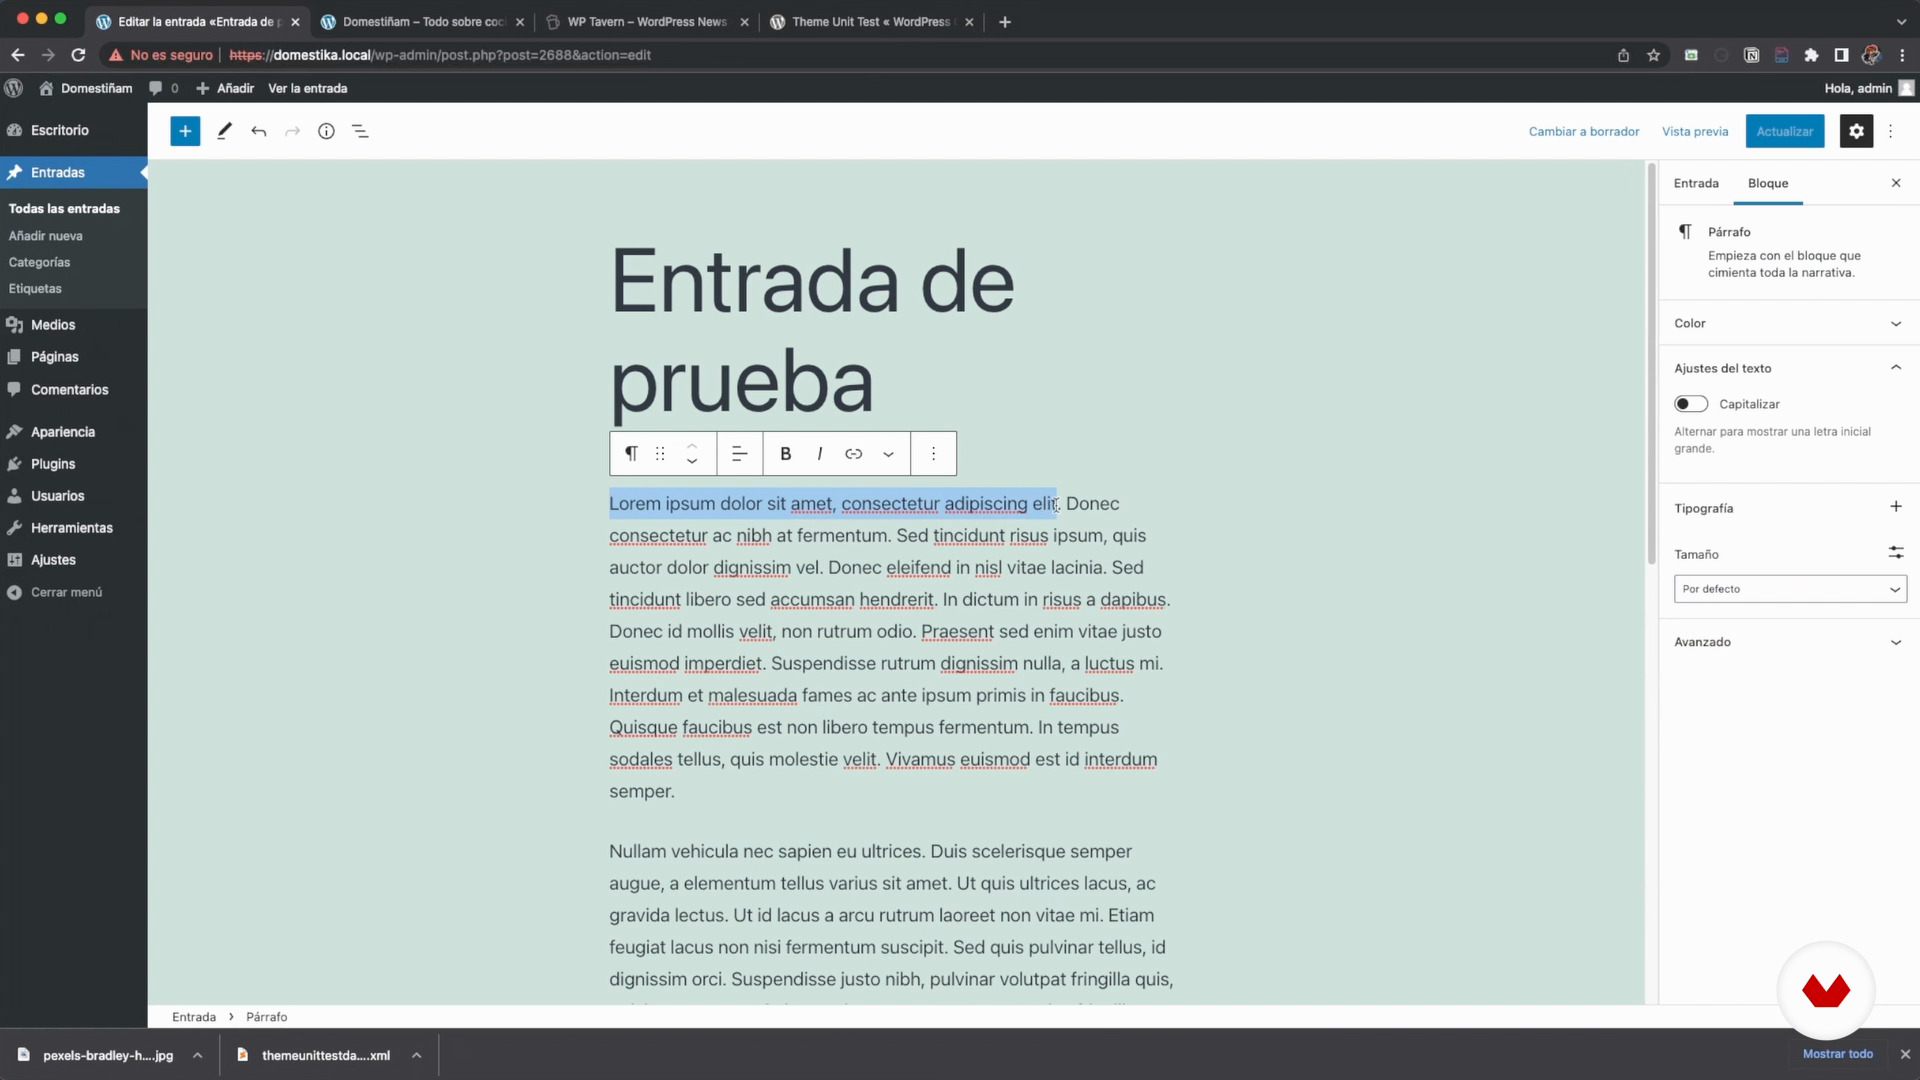
Task: Select the pencil Tools icon
Action: pyautogui.click(x=224, y=131)
